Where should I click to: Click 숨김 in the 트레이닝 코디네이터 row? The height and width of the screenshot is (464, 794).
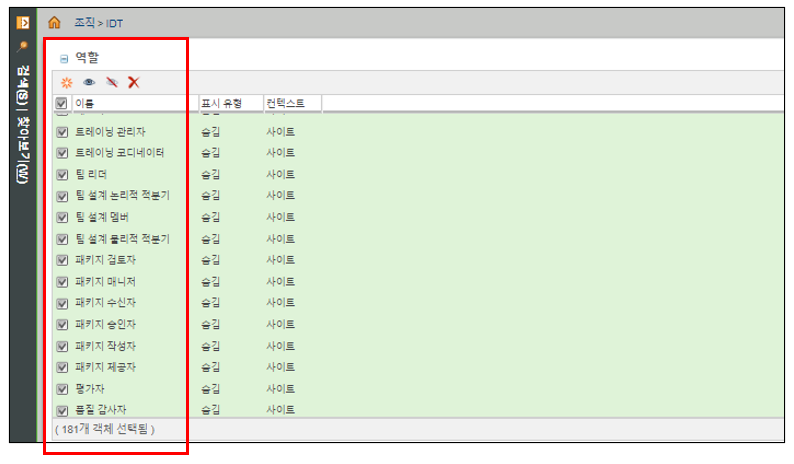[x=211, y=152]
